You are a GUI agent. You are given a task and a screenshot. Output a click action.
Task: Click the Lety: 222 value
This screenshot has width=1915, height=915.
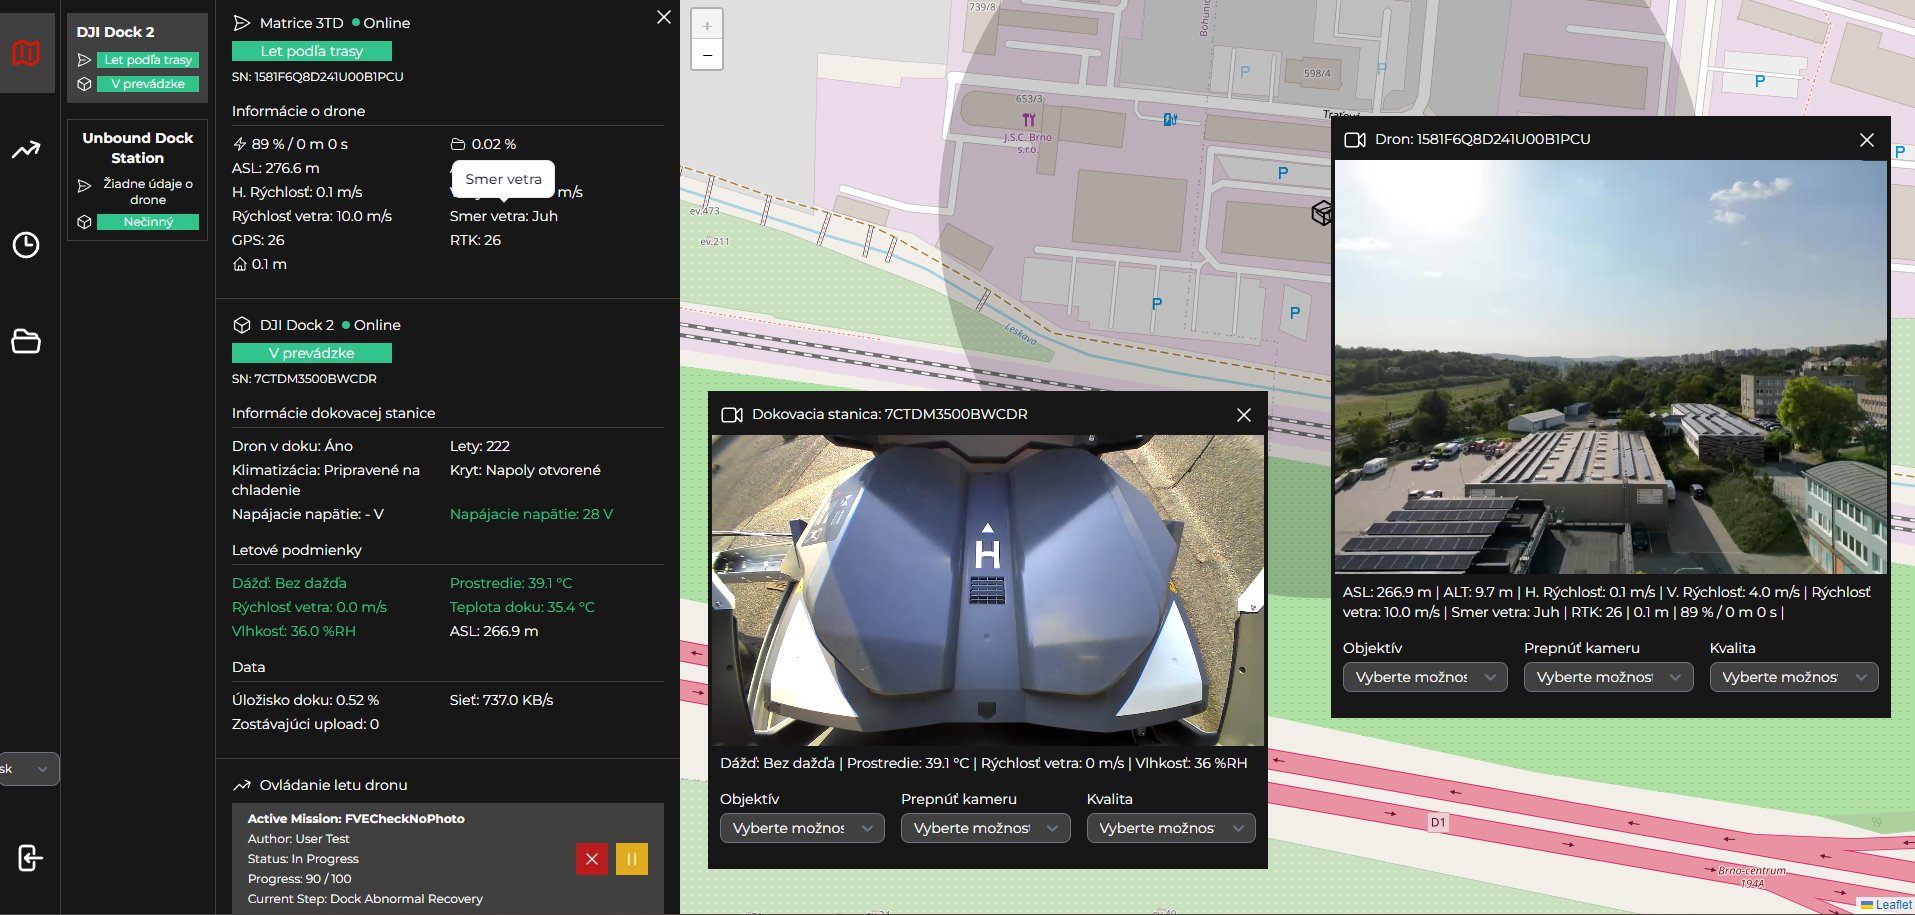tap(480, 446)
